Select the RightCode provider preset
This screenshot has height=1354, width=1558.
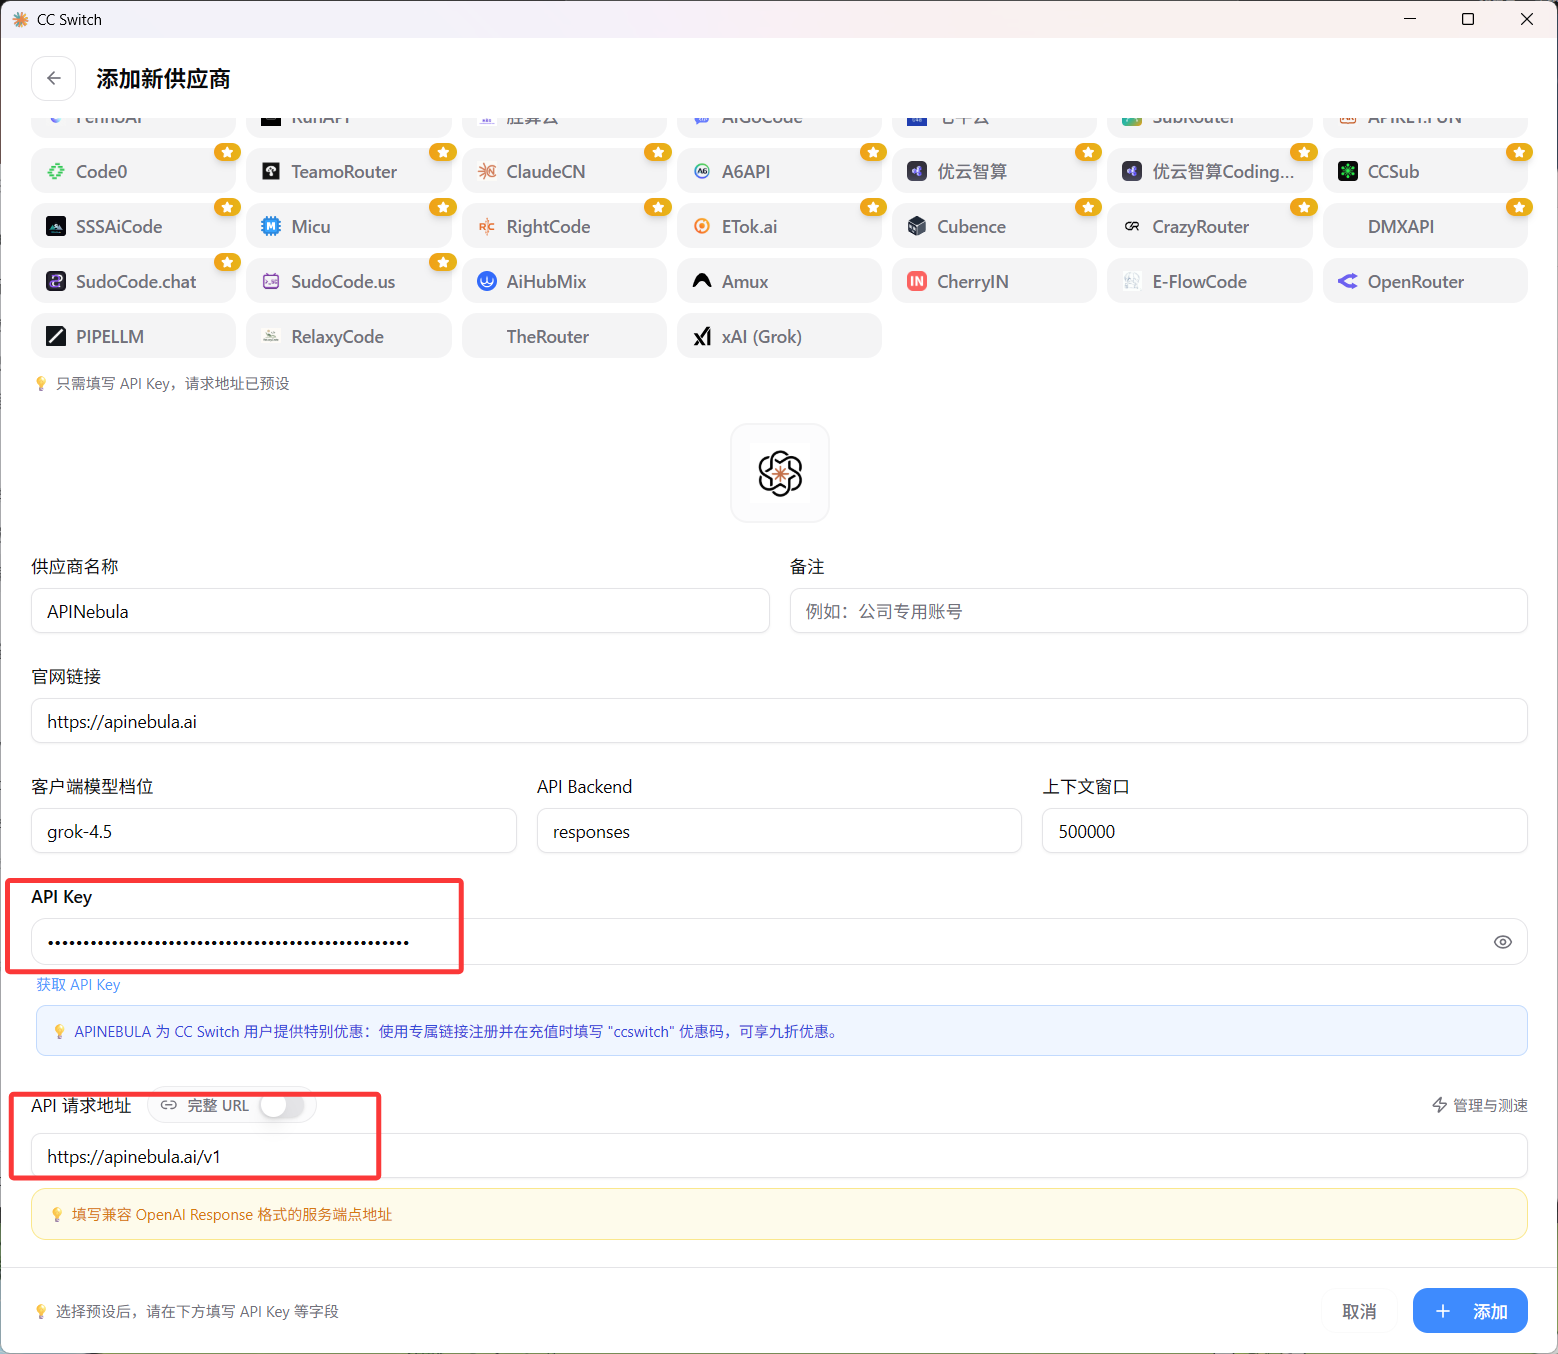tap(564, 226)
